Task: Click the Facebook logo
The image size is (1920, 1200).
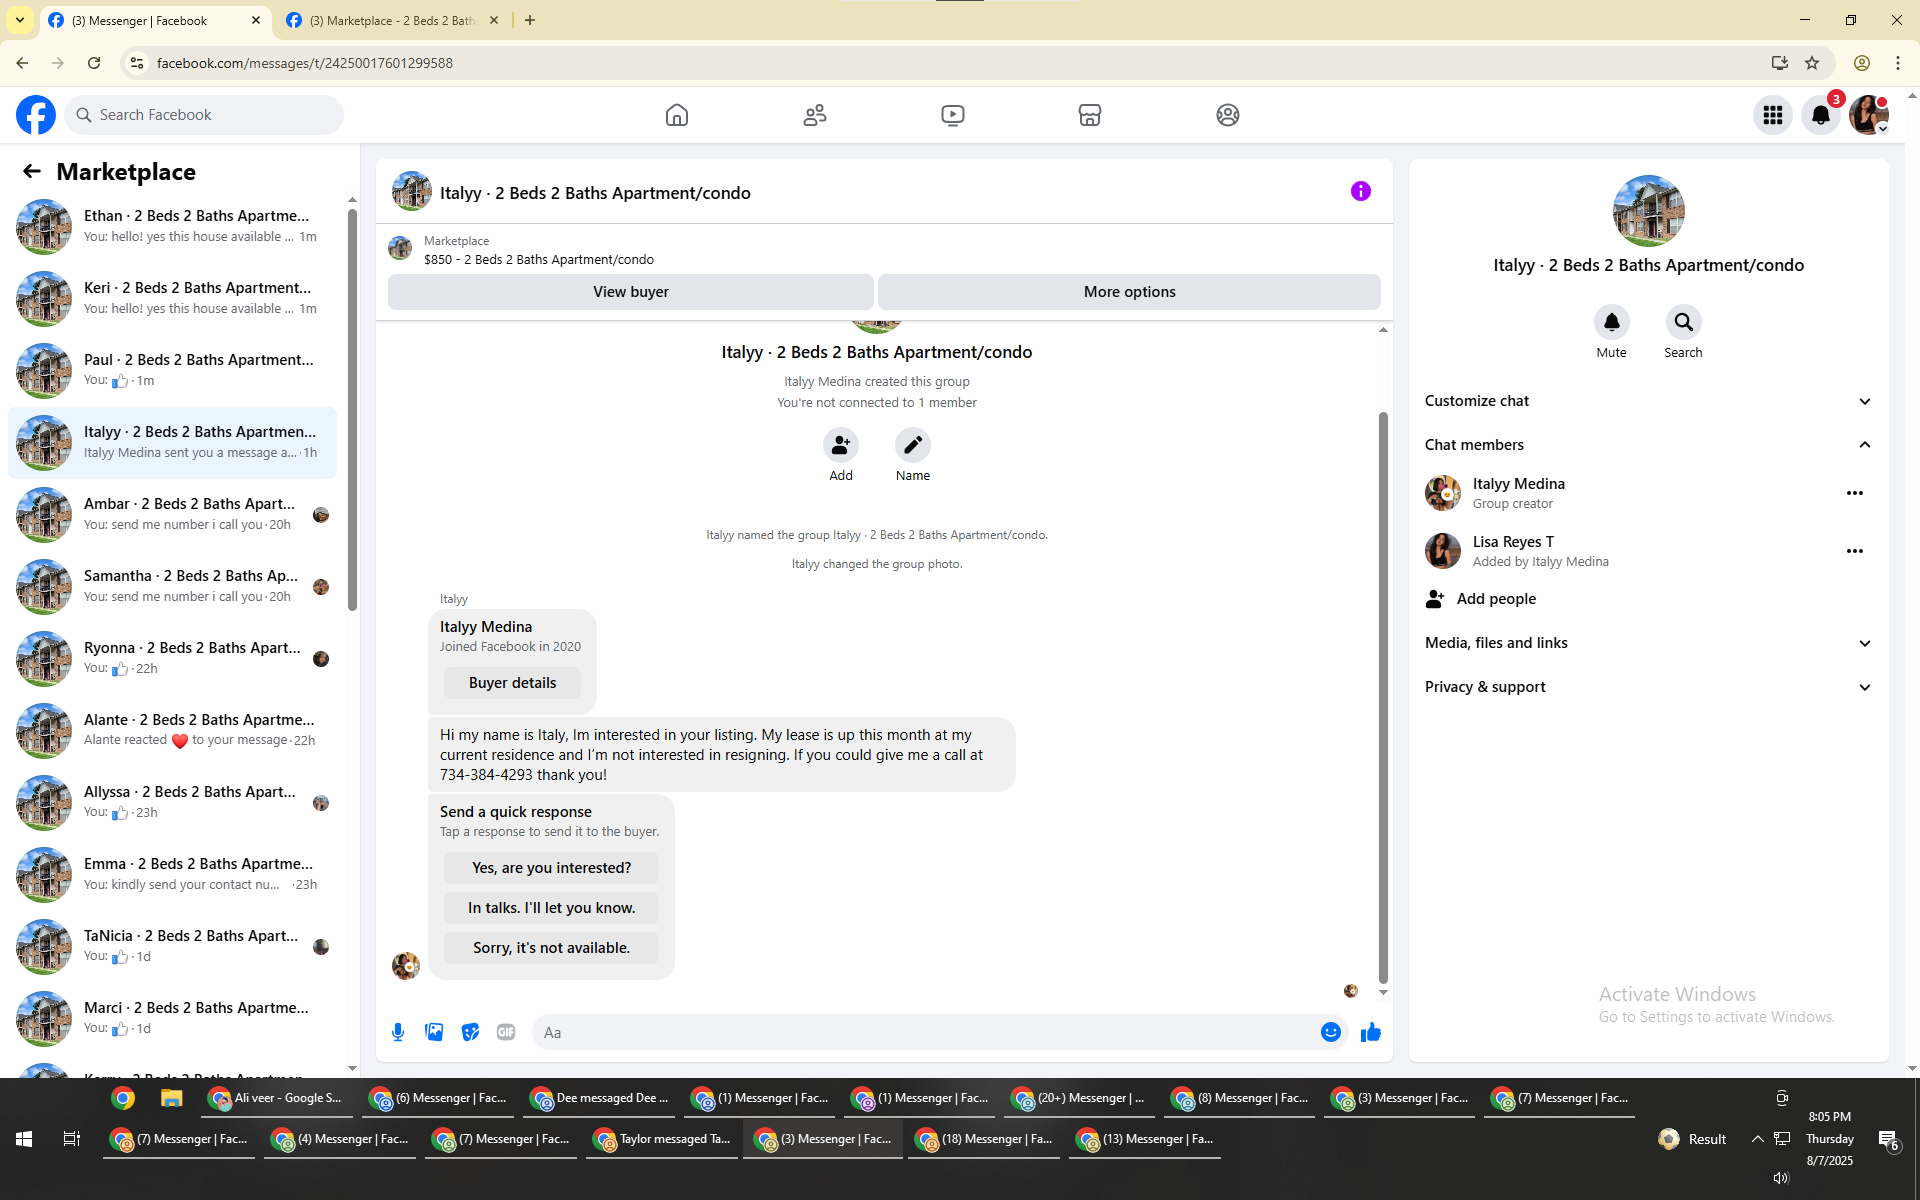Action: pyautogui.click(x=36, y=115)
